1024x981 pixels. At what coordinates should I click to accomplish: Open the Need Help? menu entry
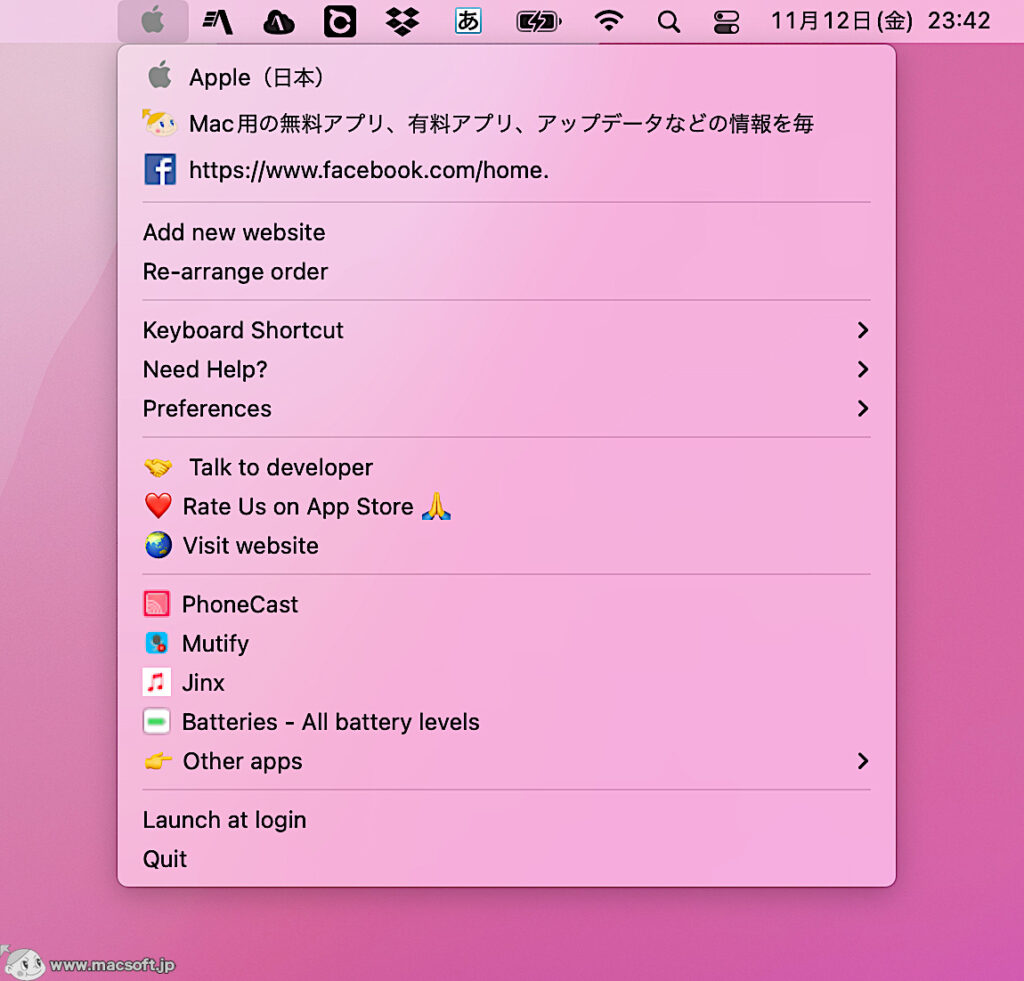pos(506,370)
